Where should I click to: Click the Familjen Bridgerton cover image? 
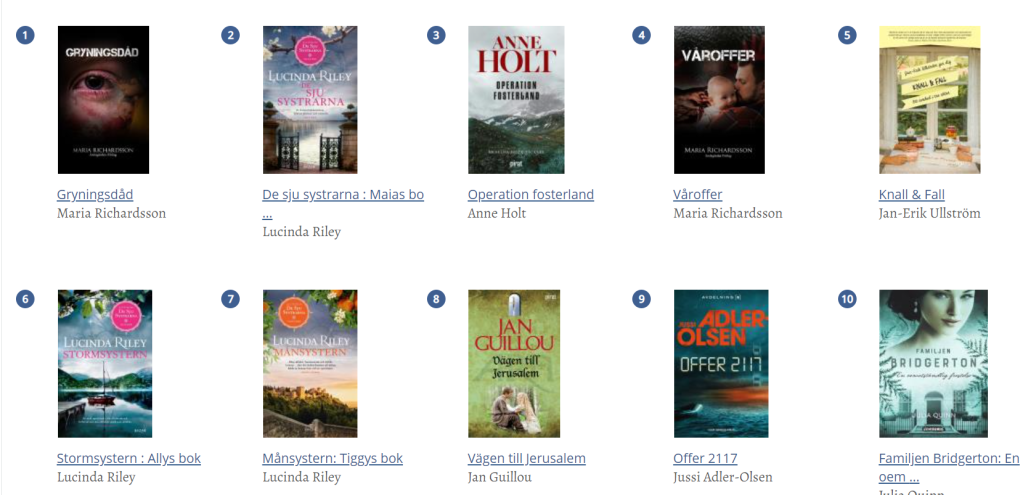click(x=933, y=364)
